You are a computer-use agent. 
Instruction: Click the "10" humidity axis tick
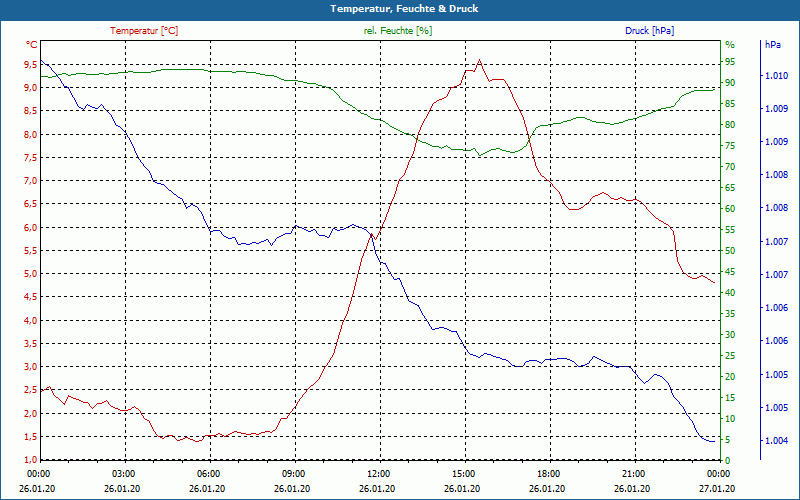point(730,419)
